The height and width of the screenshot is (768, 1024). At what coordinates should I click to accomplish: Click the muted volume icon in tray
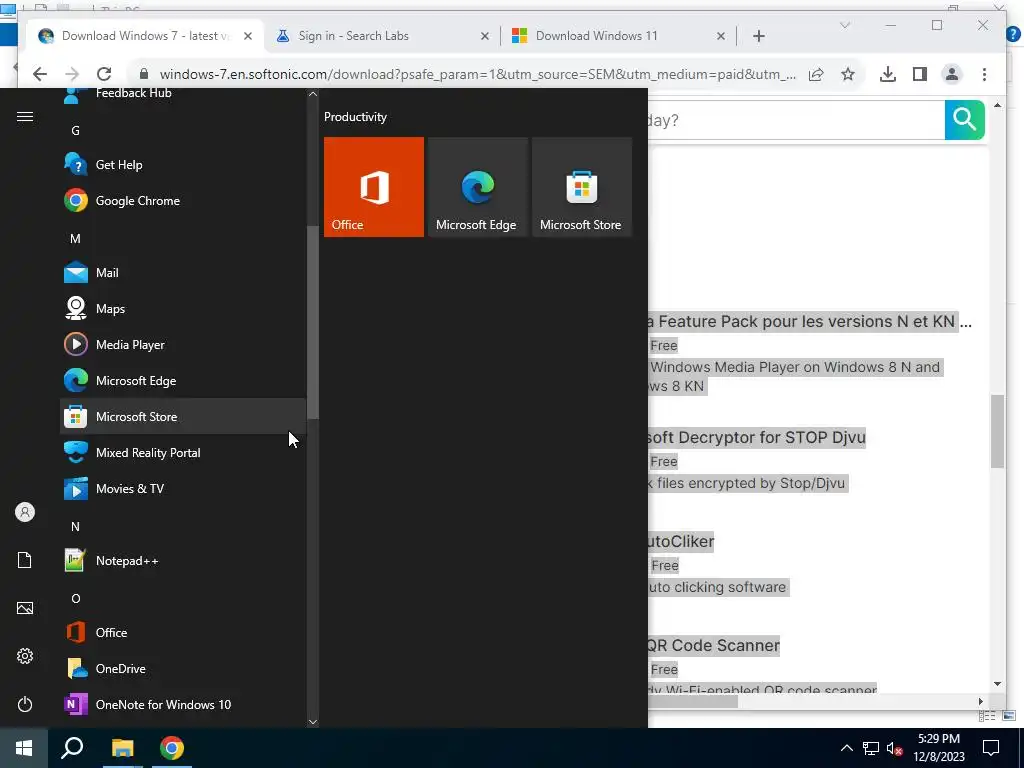point(895,748)
